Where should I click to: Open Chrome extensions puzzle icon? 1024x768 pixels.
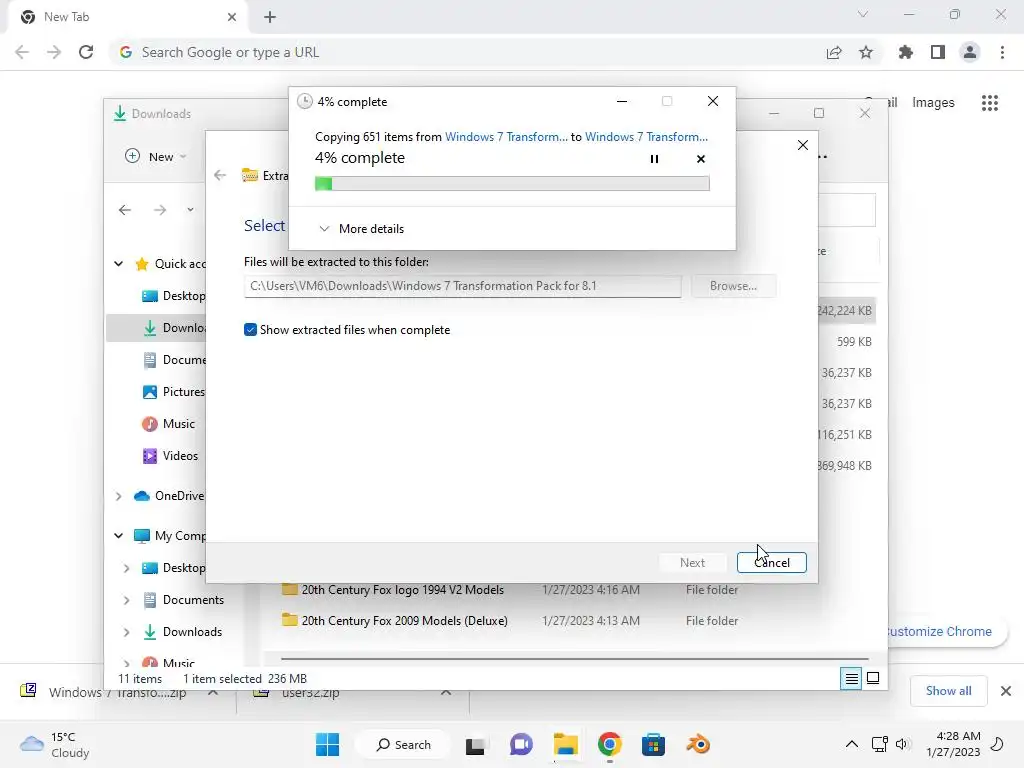click(x=906, y=52)
